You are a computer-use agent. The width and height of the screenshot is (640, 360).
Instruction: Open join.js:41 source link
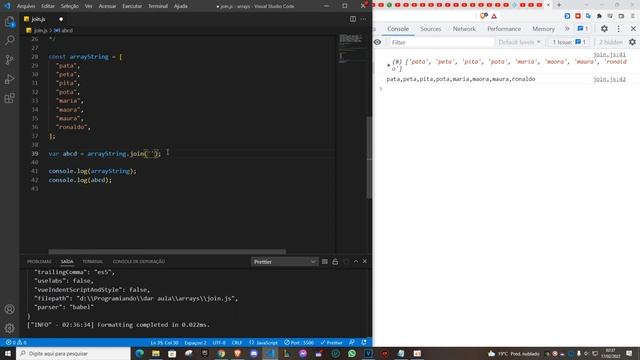(x=609, y=54)
